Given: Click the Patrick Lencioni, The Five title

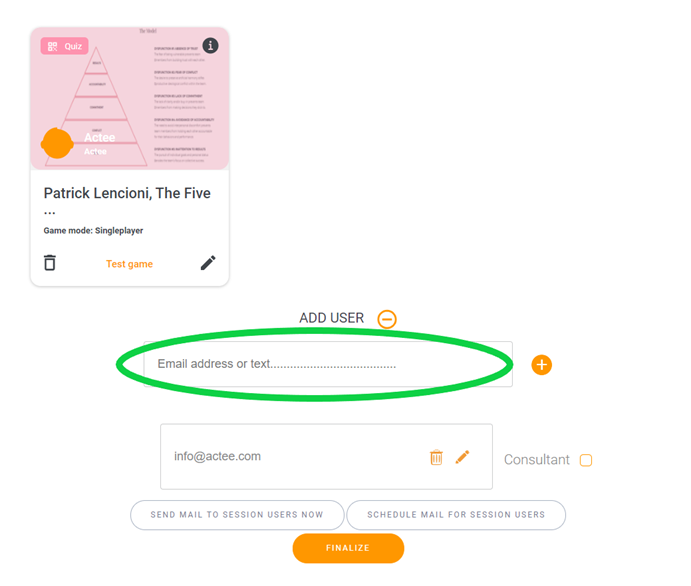Looking at the screenshot, I should [127, 193].
